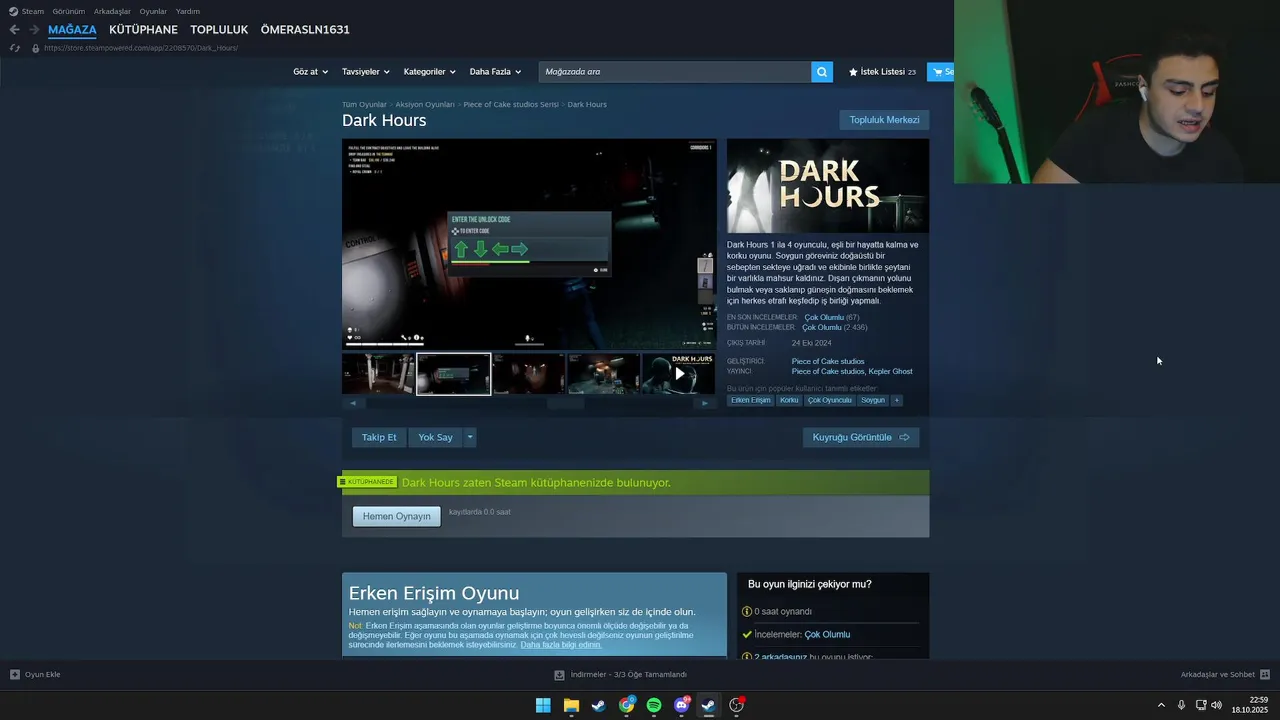Viewport: 1280px width, 720px height.
Task: Select the highlighted unlock code screenshot thumbnail
Action: [453, 374]
